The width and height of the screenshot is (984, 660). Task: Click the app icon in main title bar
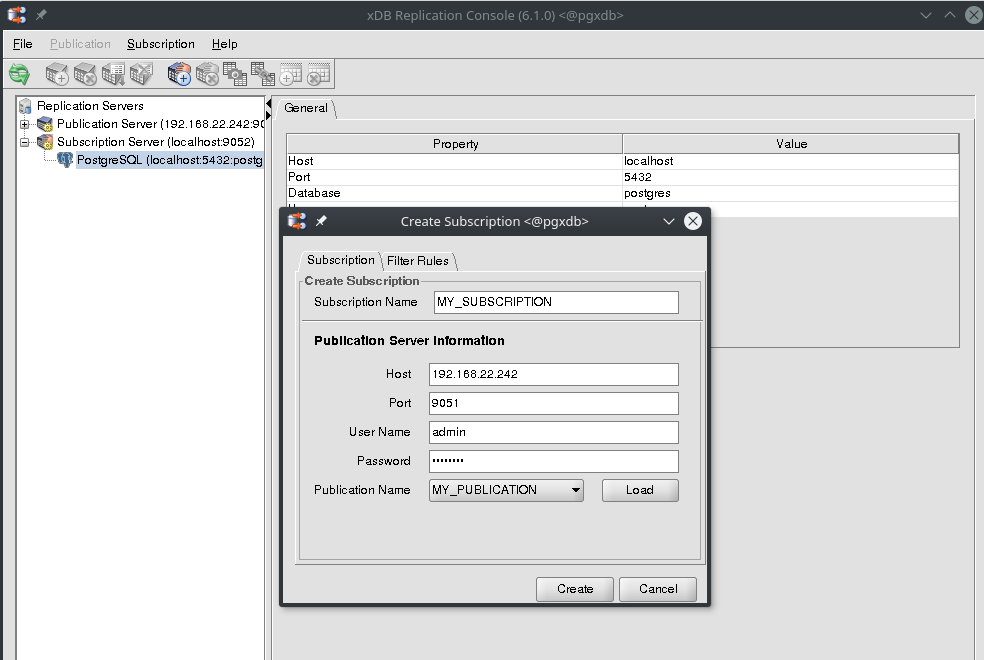[17, 14]
